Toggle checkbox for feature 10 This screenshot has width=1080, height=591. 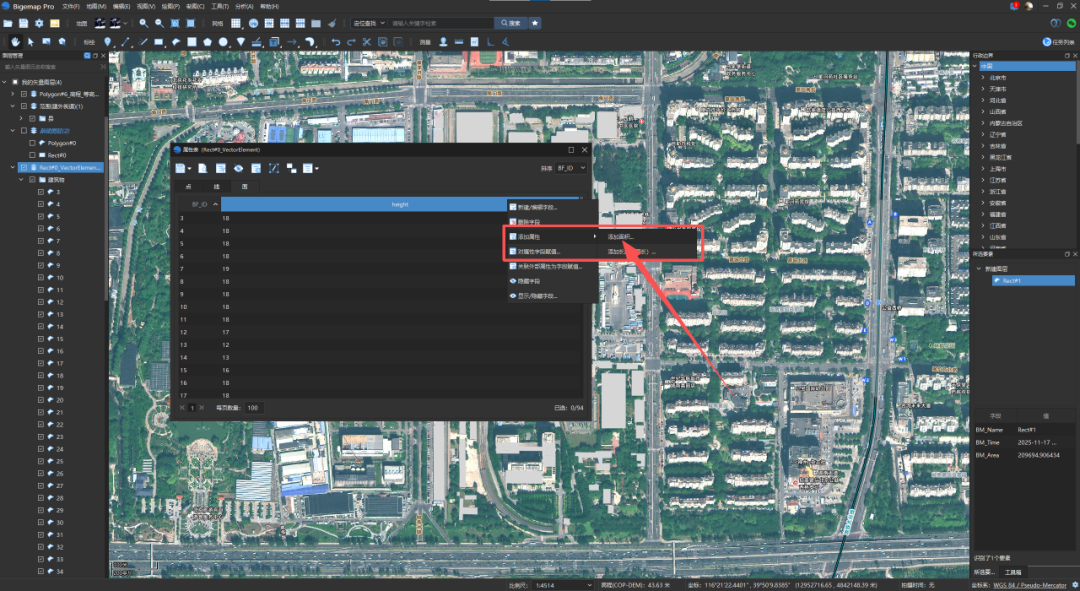pyautogui.click(x=41, y=278)
